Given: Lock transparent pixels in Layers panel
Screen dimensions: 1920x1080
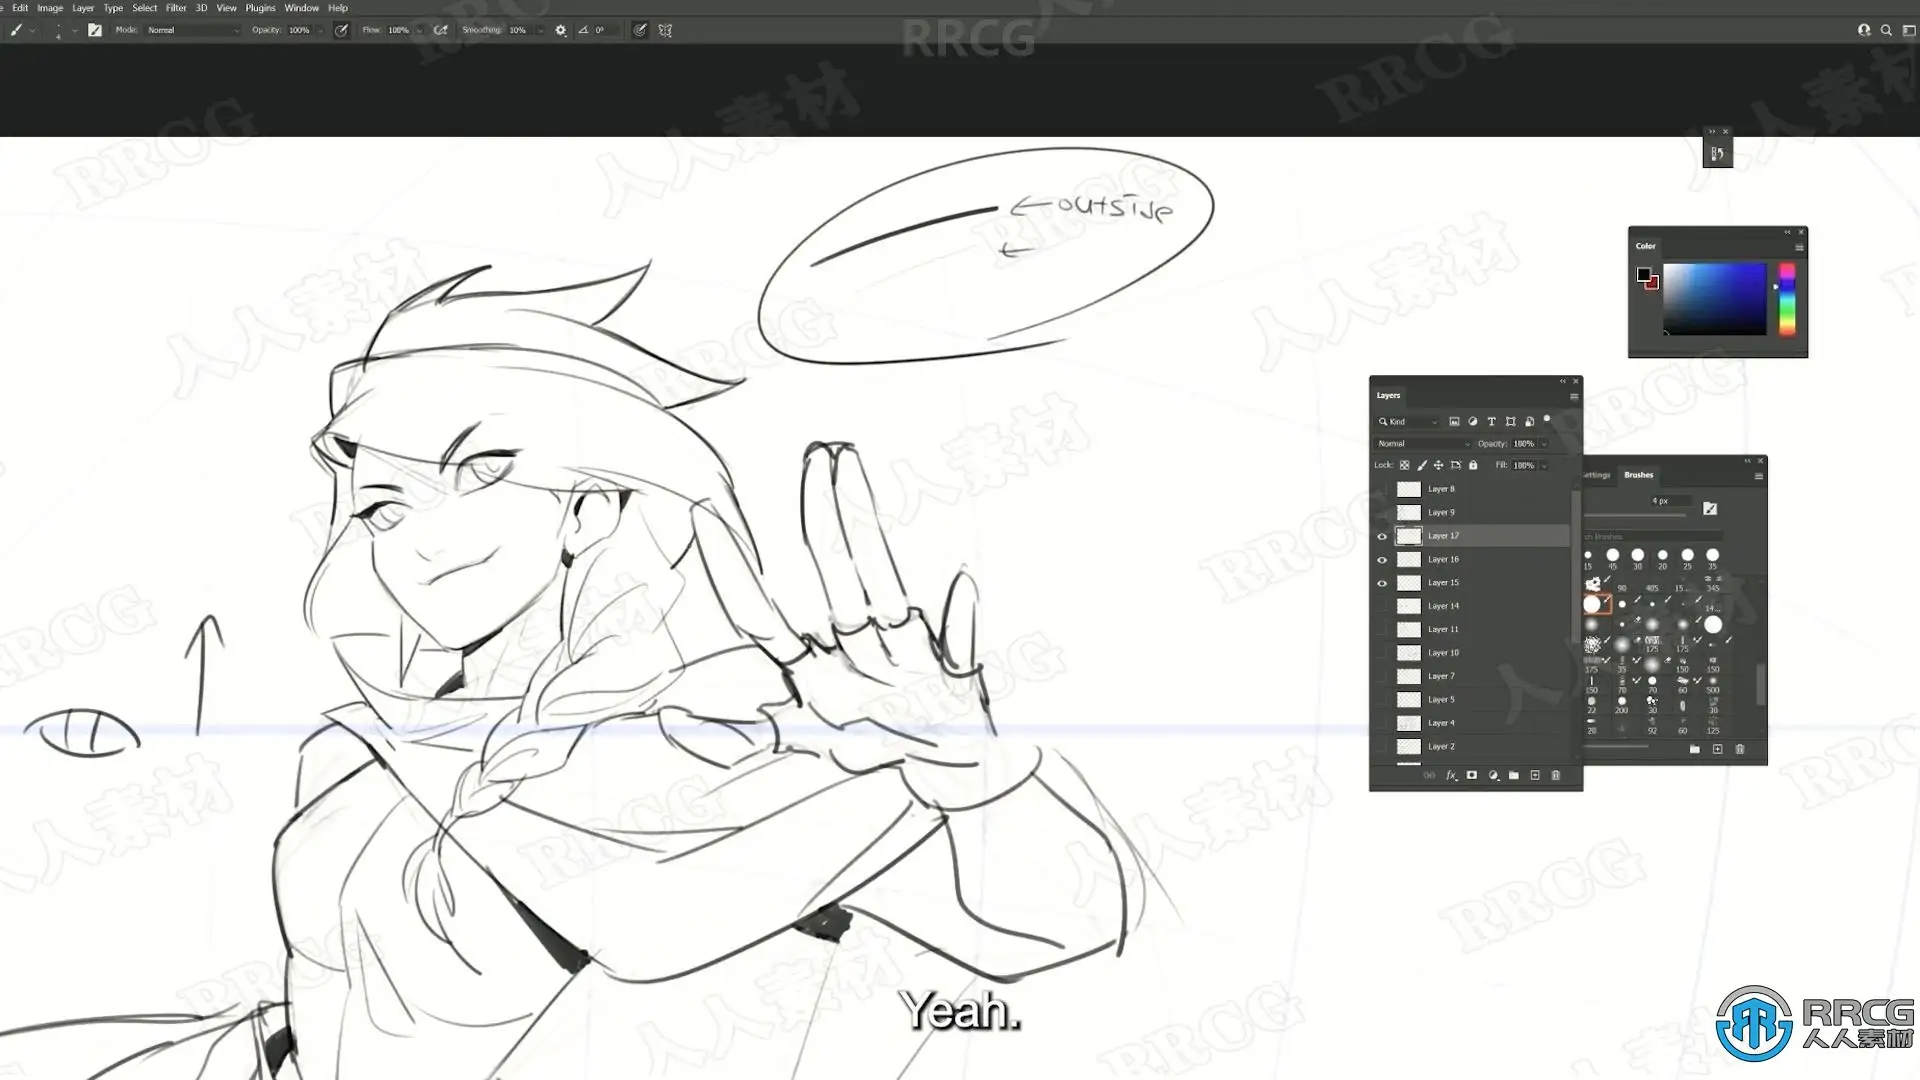Looking at the screenshot, I should (1404, 465).
